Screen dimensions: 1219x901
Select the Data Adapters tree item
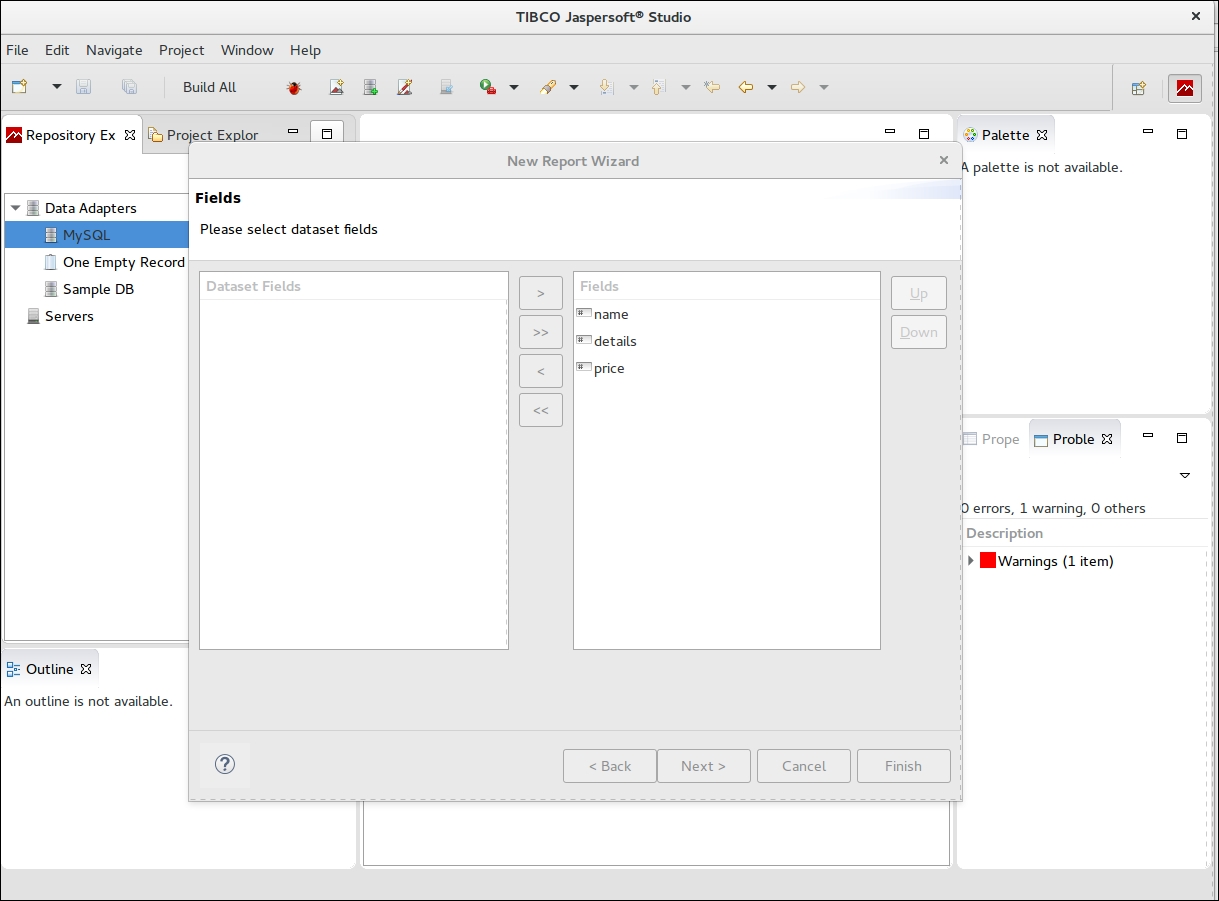(90, 208)
